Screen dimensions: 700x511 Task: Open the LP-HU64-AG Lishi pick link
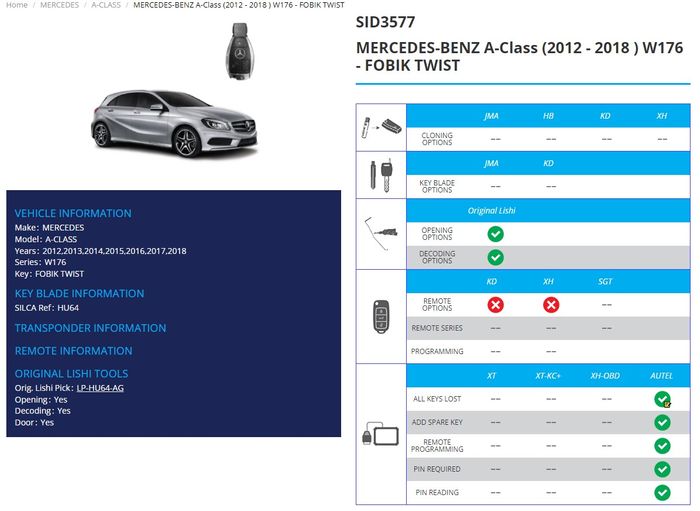(x=100, y=388)
